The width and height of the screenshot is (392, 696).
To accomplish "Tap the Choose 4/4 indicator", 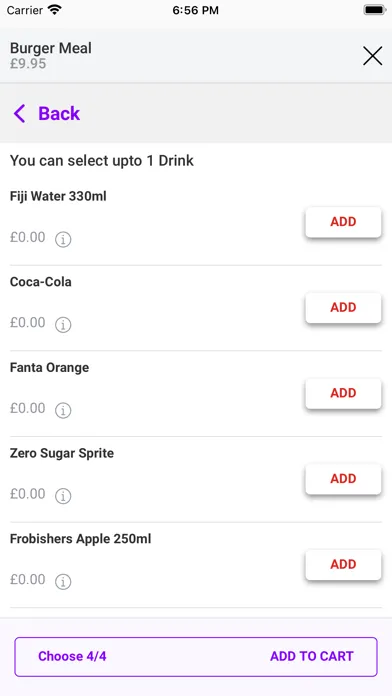I will (72, 656).
